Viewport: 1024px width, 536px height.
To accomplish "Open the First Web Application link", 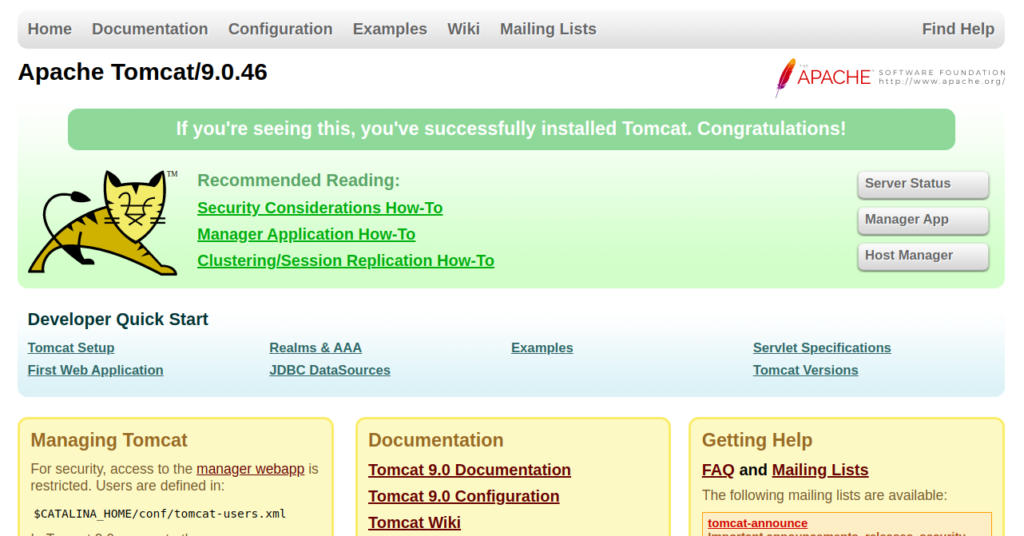I will 95,370.
